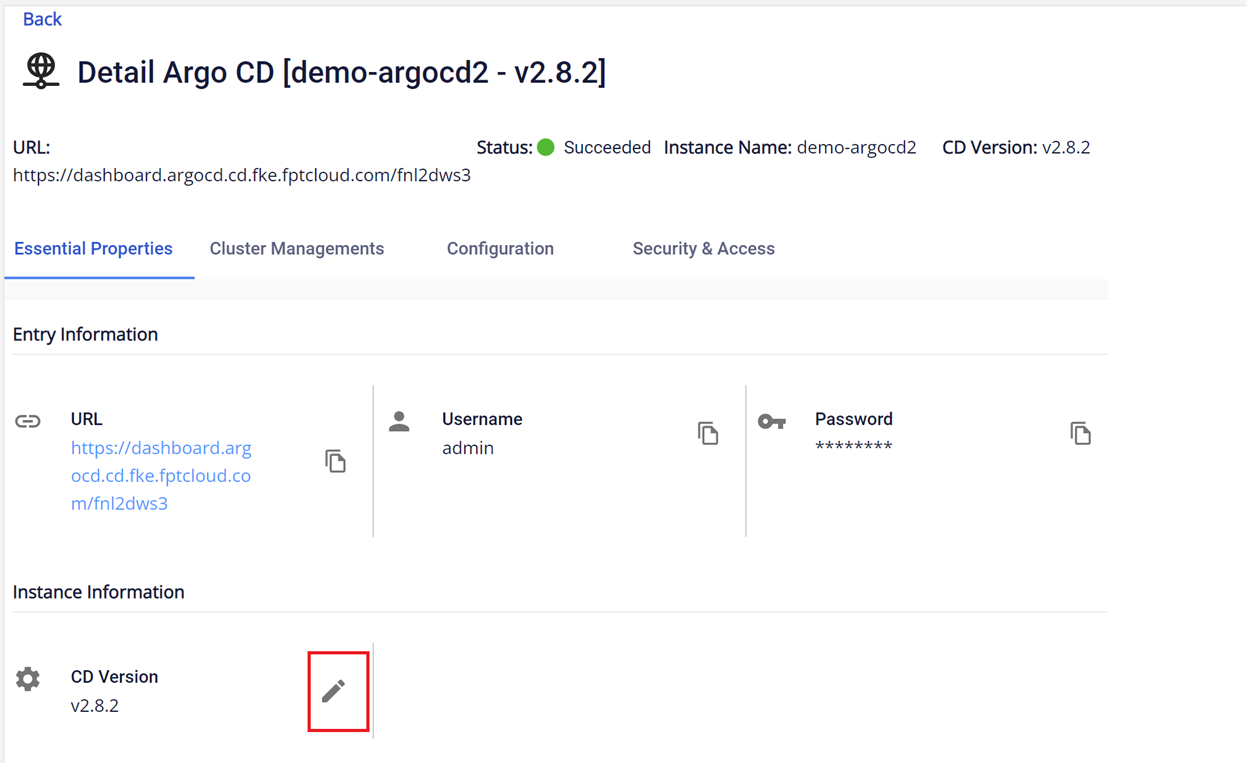The height and width of the screenshot is (763, 1248).
Task: Click the globe network icon beside the title
Action: 41,71
